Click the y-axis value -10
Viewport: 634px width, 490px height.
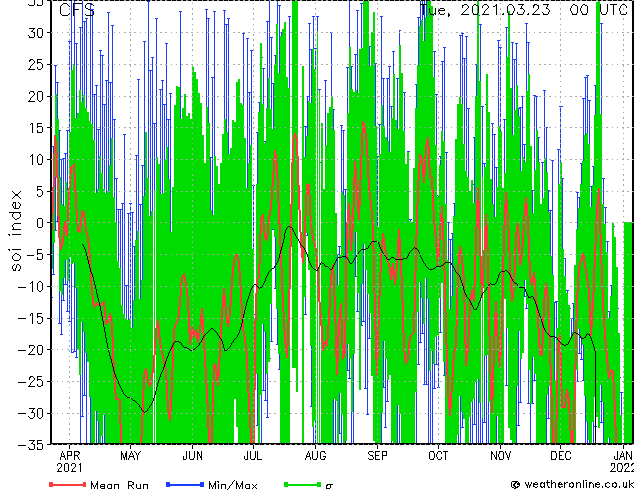(31, 287)
